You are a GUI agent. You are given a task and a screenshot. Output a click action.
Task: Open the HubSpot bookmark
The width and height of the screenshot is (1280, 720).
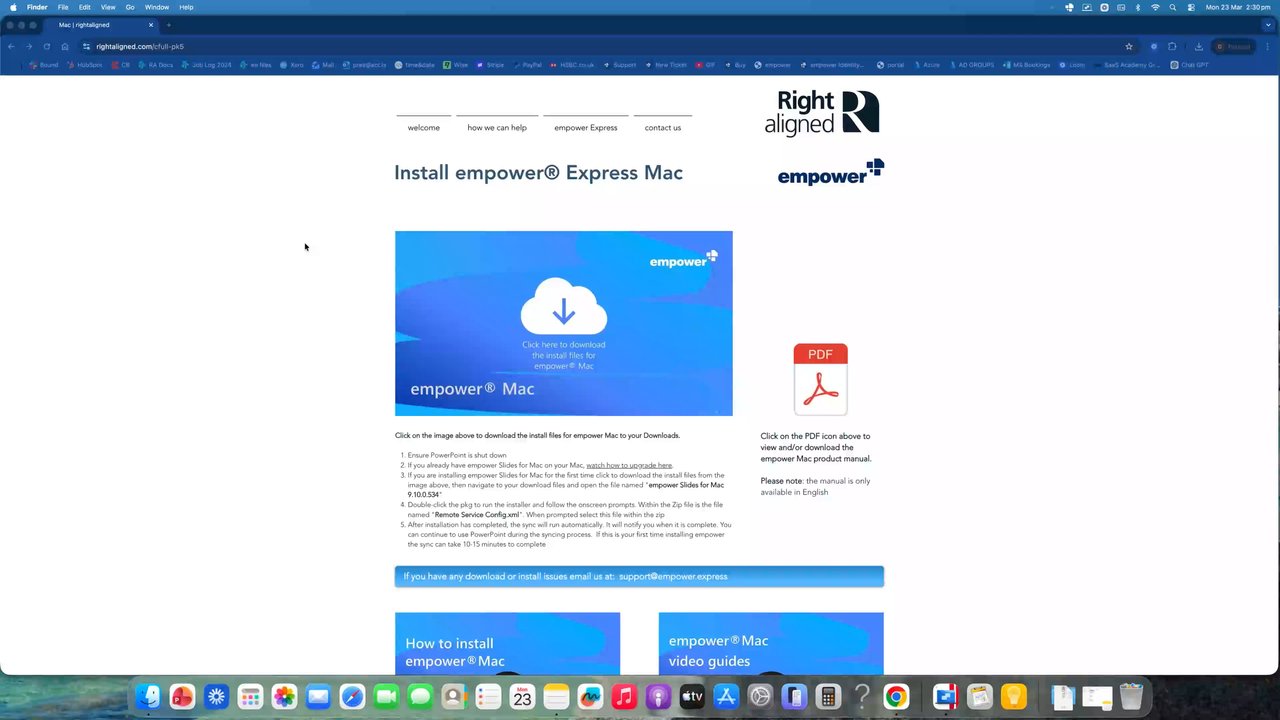(x=84, y=65)
